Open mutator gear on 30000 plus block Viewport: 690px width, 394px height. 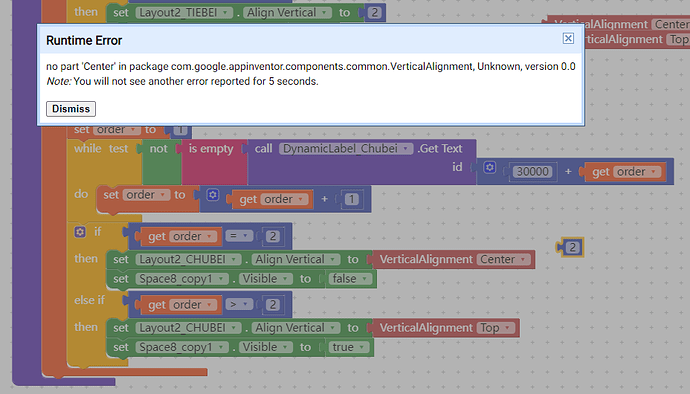click(x=490, y=167)
